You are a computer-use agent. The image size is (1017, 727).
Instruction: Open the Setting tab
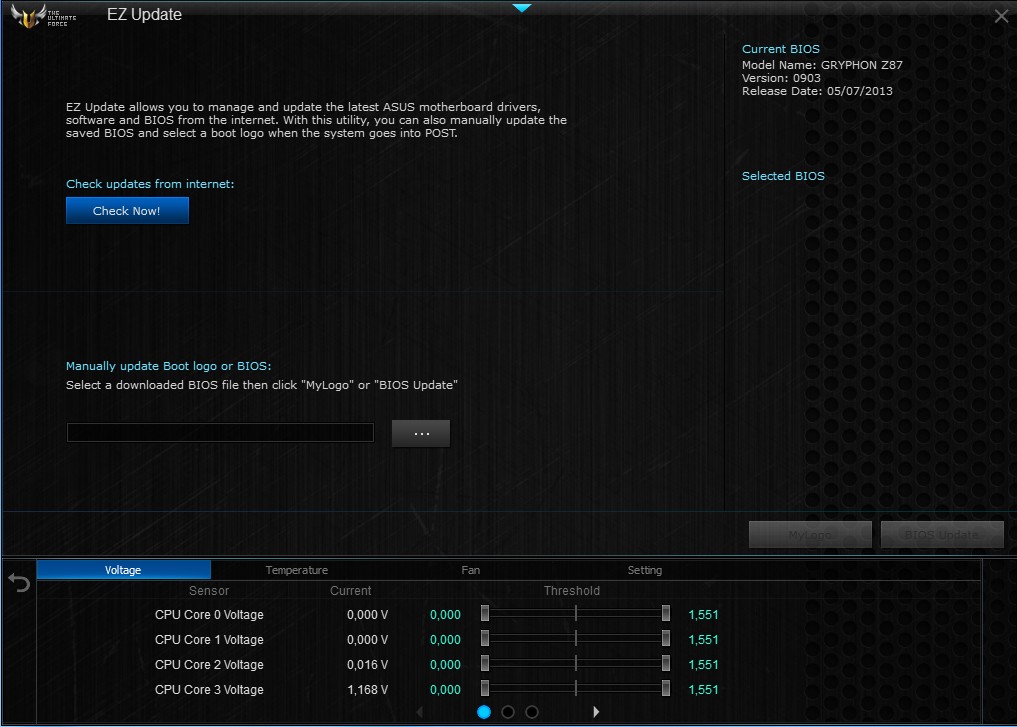645,570
